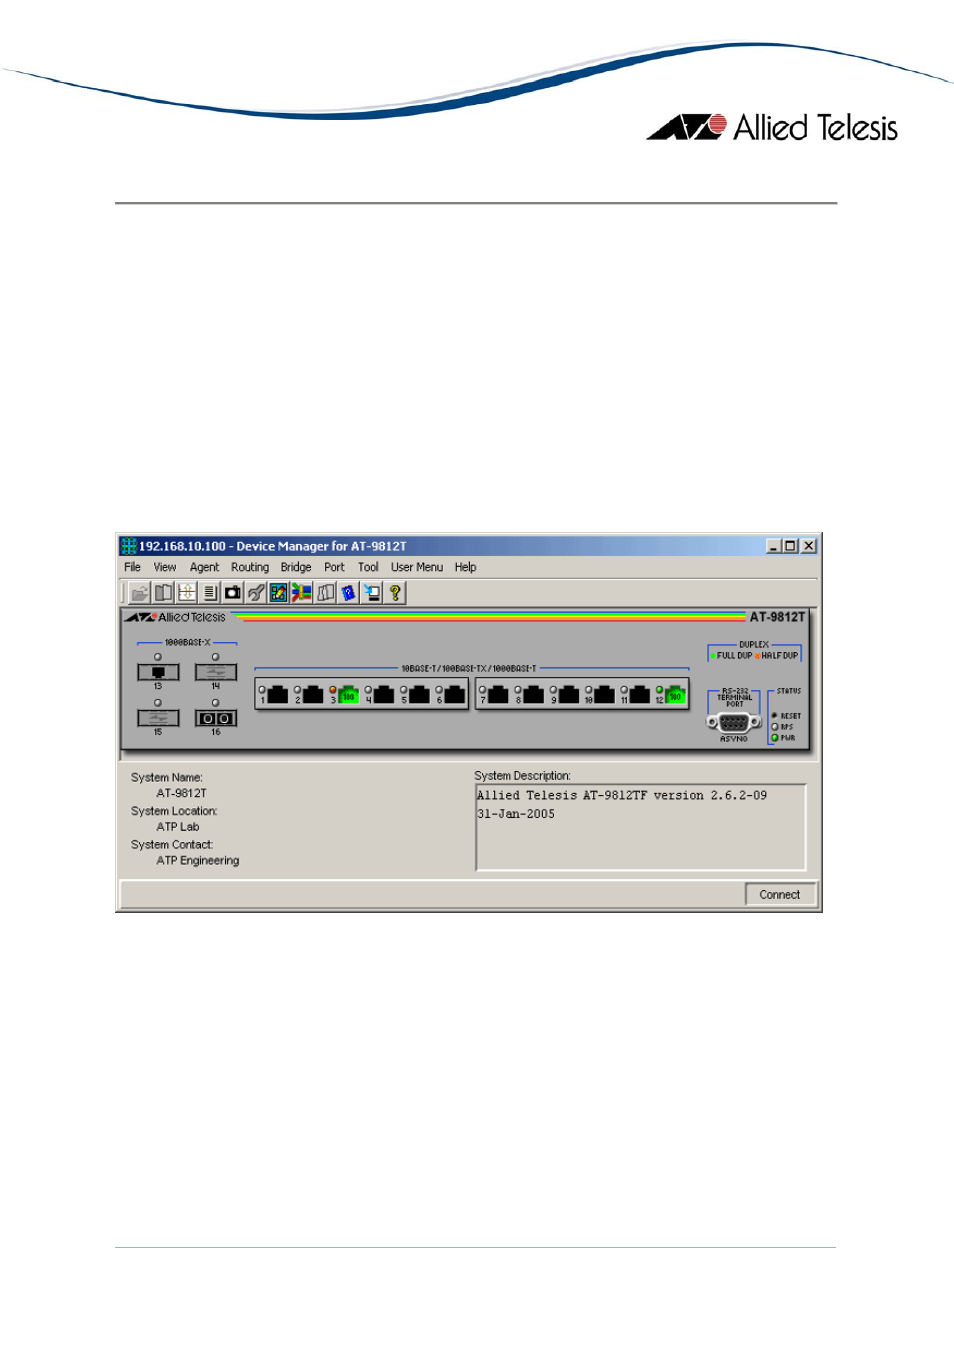The height and width of the screenshot is (1350, 954).
Task: Click the RPS status LED
Action: [775, 727]
